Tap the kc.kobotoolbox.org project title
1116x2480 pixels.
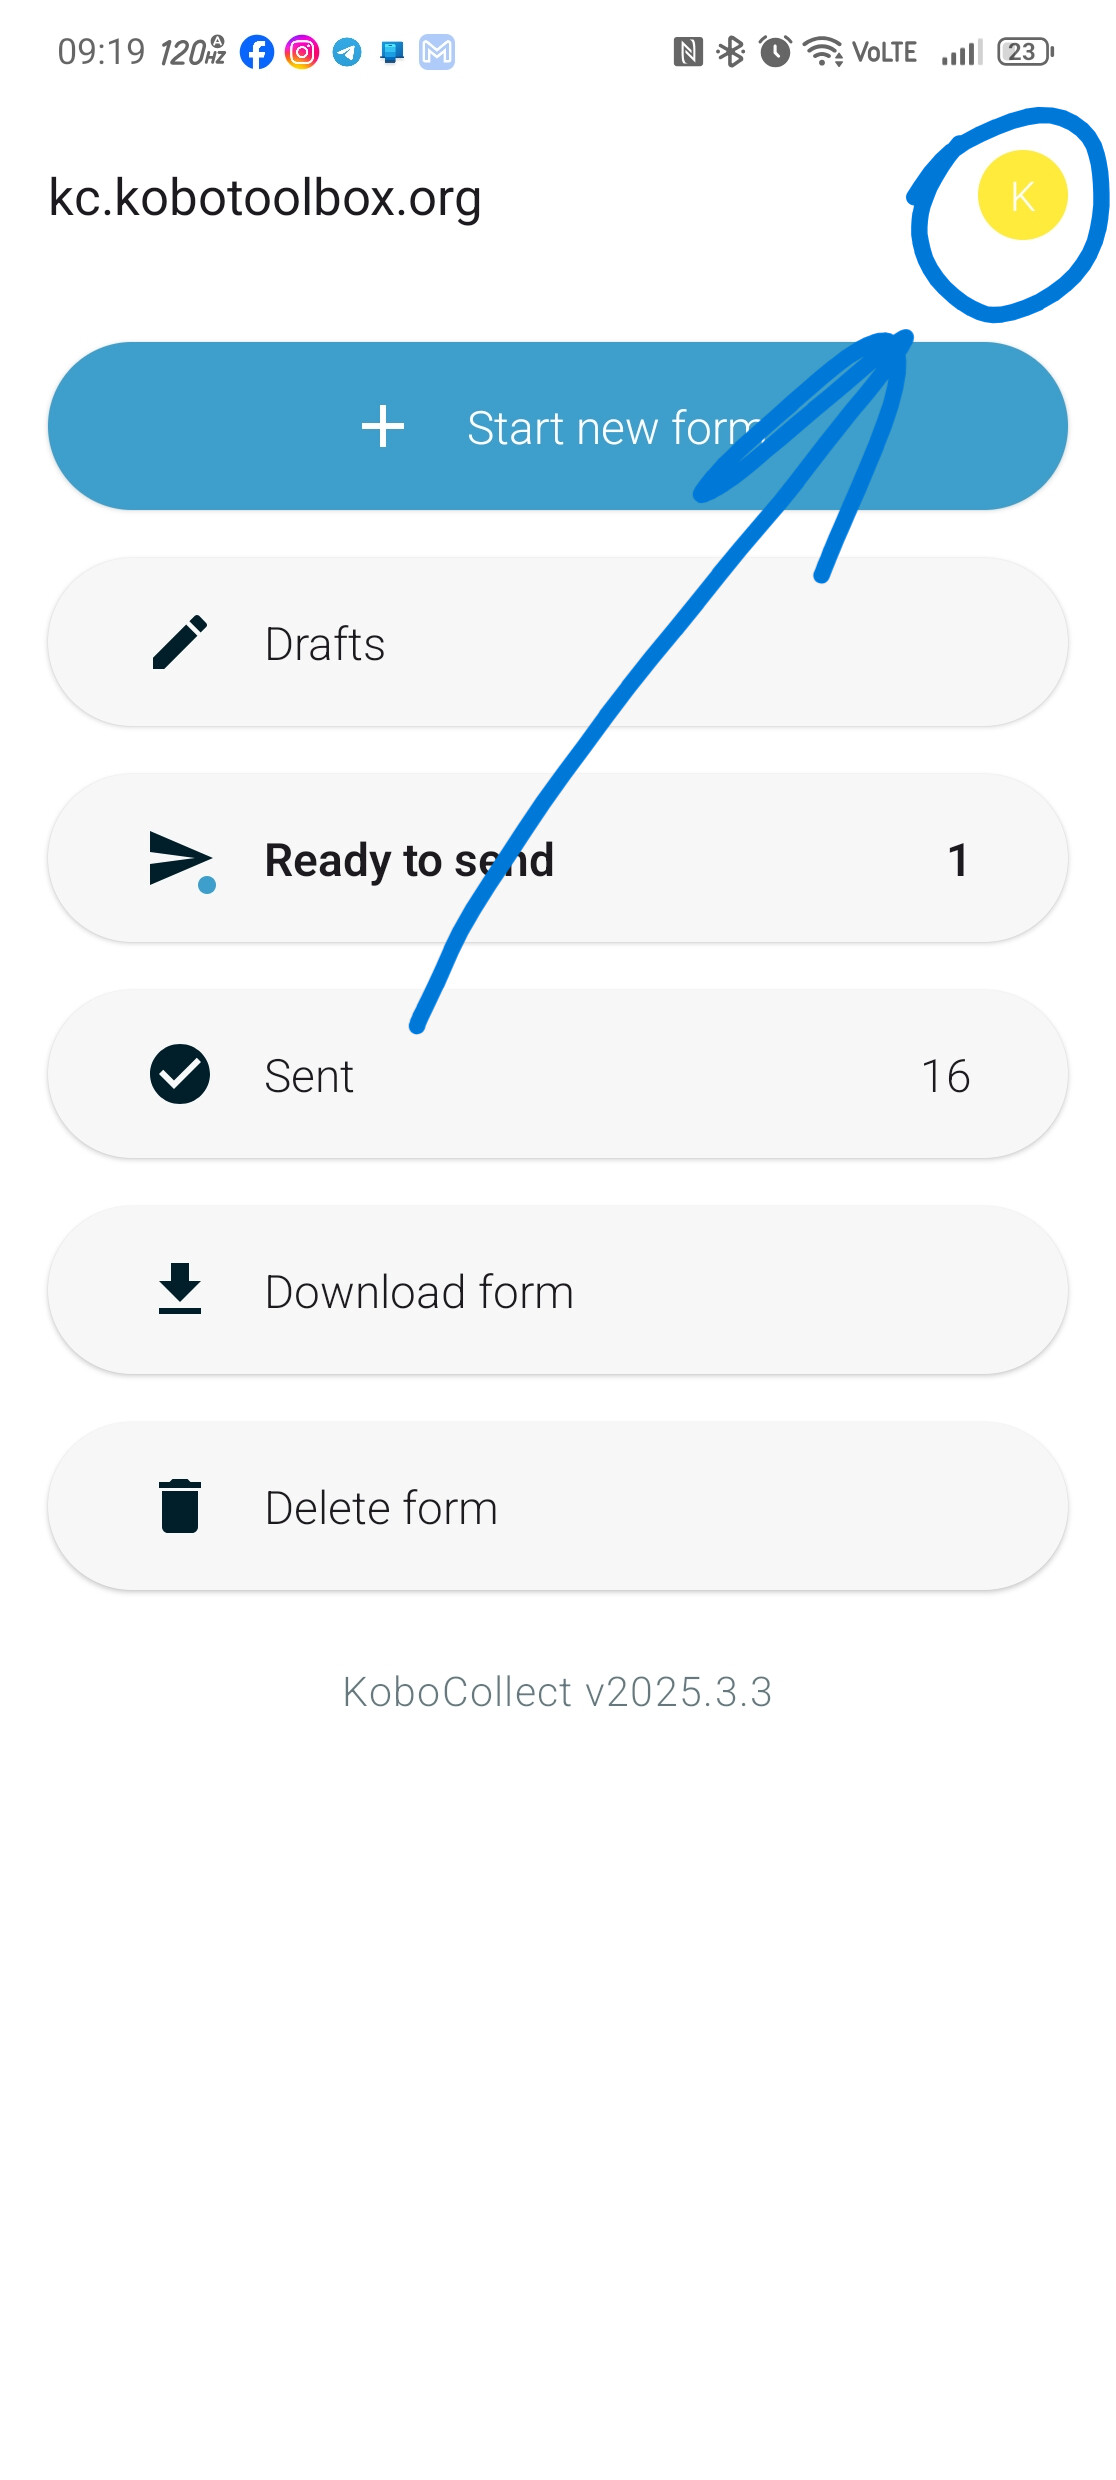265,198
